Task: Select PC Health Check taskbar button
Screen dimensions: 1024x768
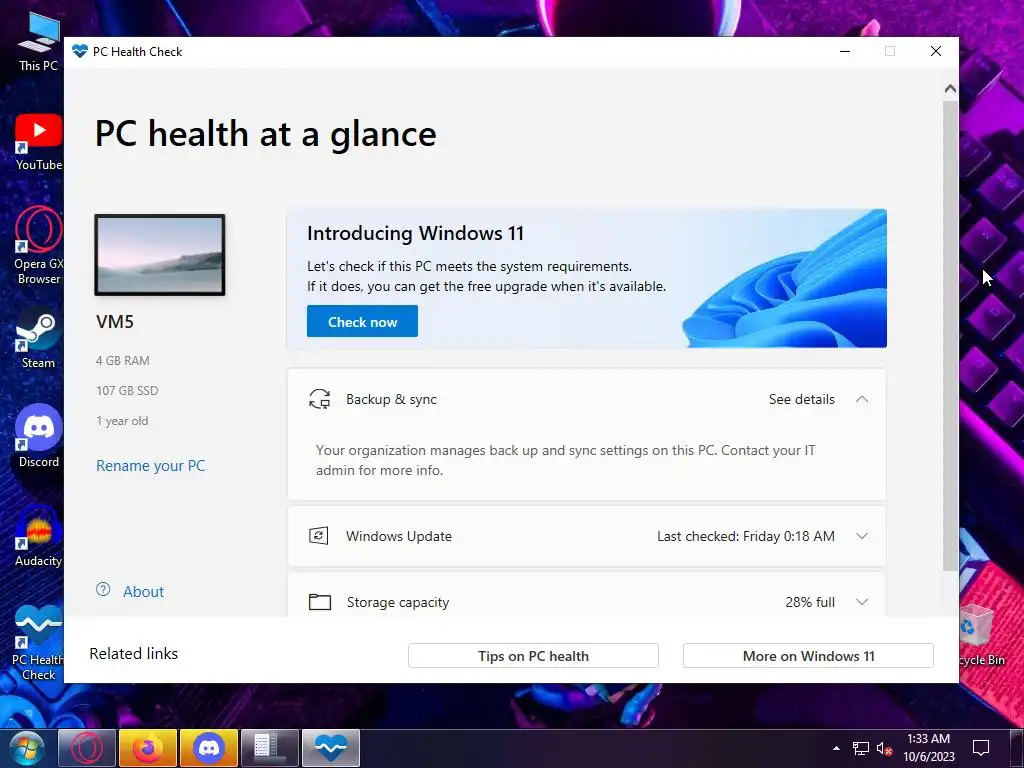Action: [331, 748]
